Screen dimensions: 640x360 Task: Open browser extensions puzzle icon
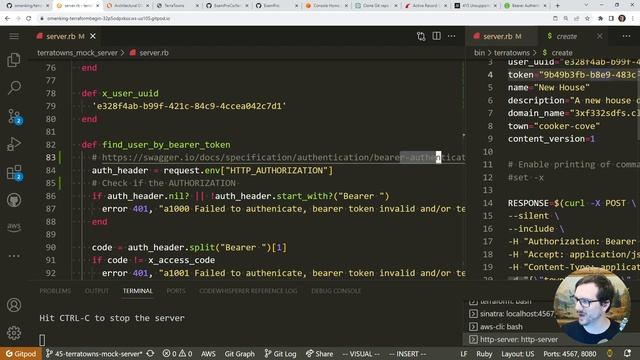tap(600, 18)
